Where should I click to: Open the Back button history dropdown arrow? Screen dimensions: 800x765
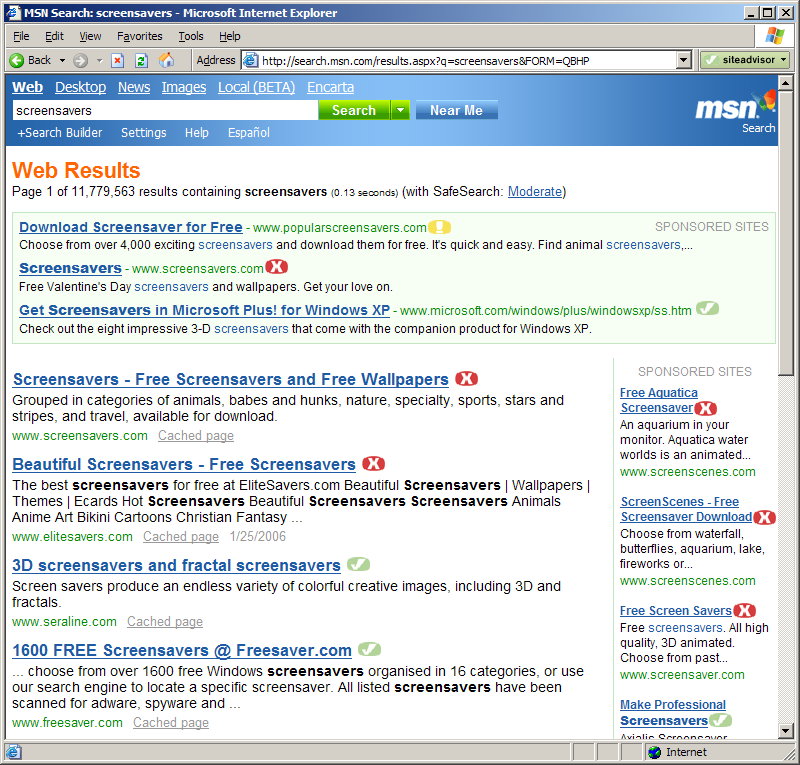(x=62, y=61)
